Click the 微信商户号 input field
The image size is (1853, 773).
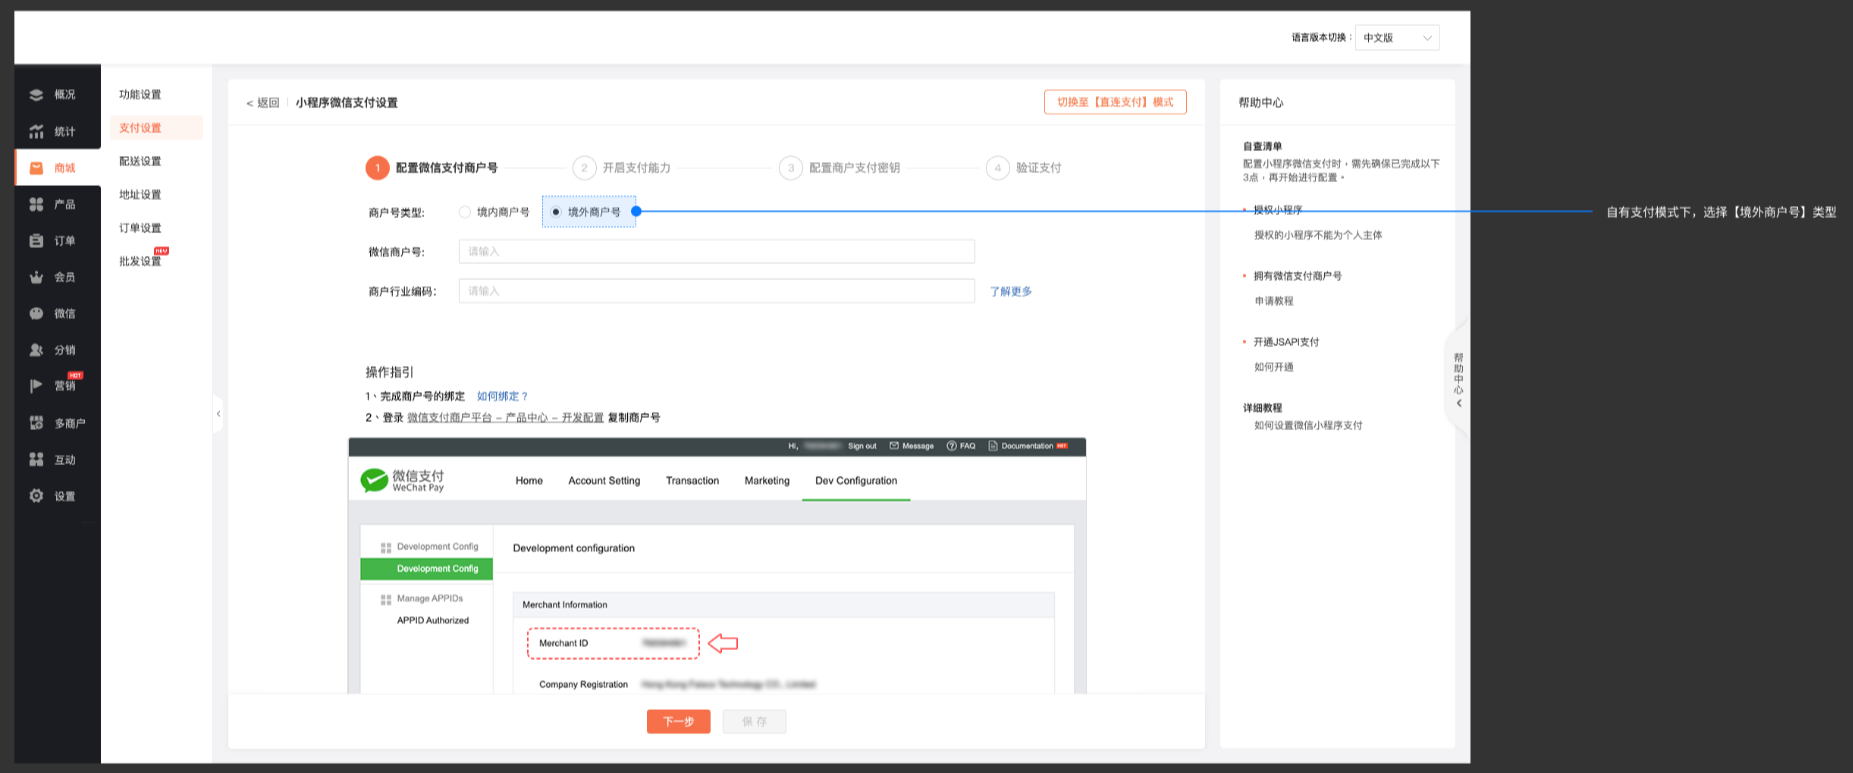point(716,252)
